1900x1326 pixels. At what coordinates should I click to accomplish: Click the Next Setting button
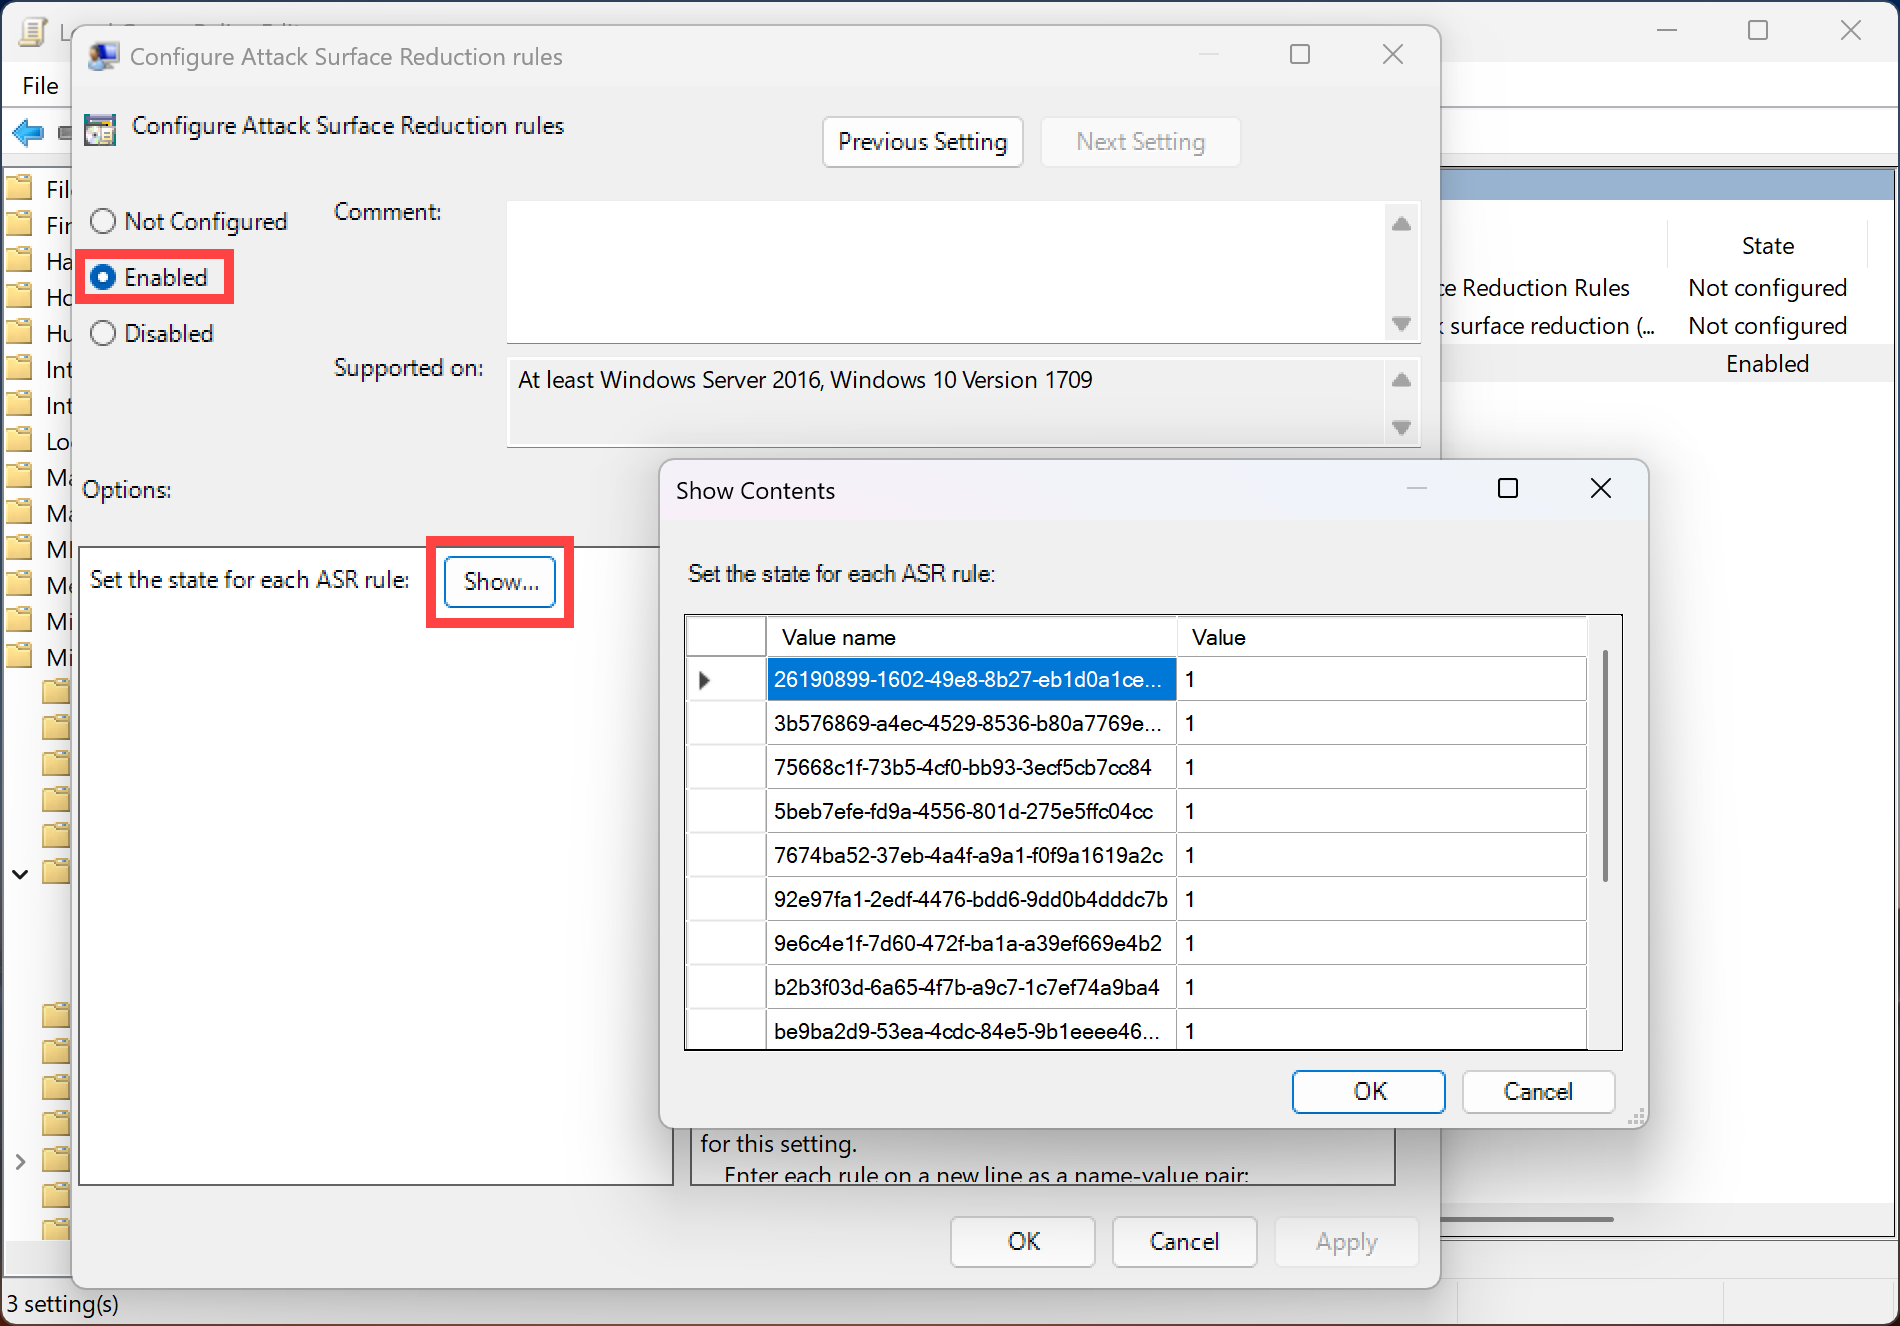(1140, 142)
